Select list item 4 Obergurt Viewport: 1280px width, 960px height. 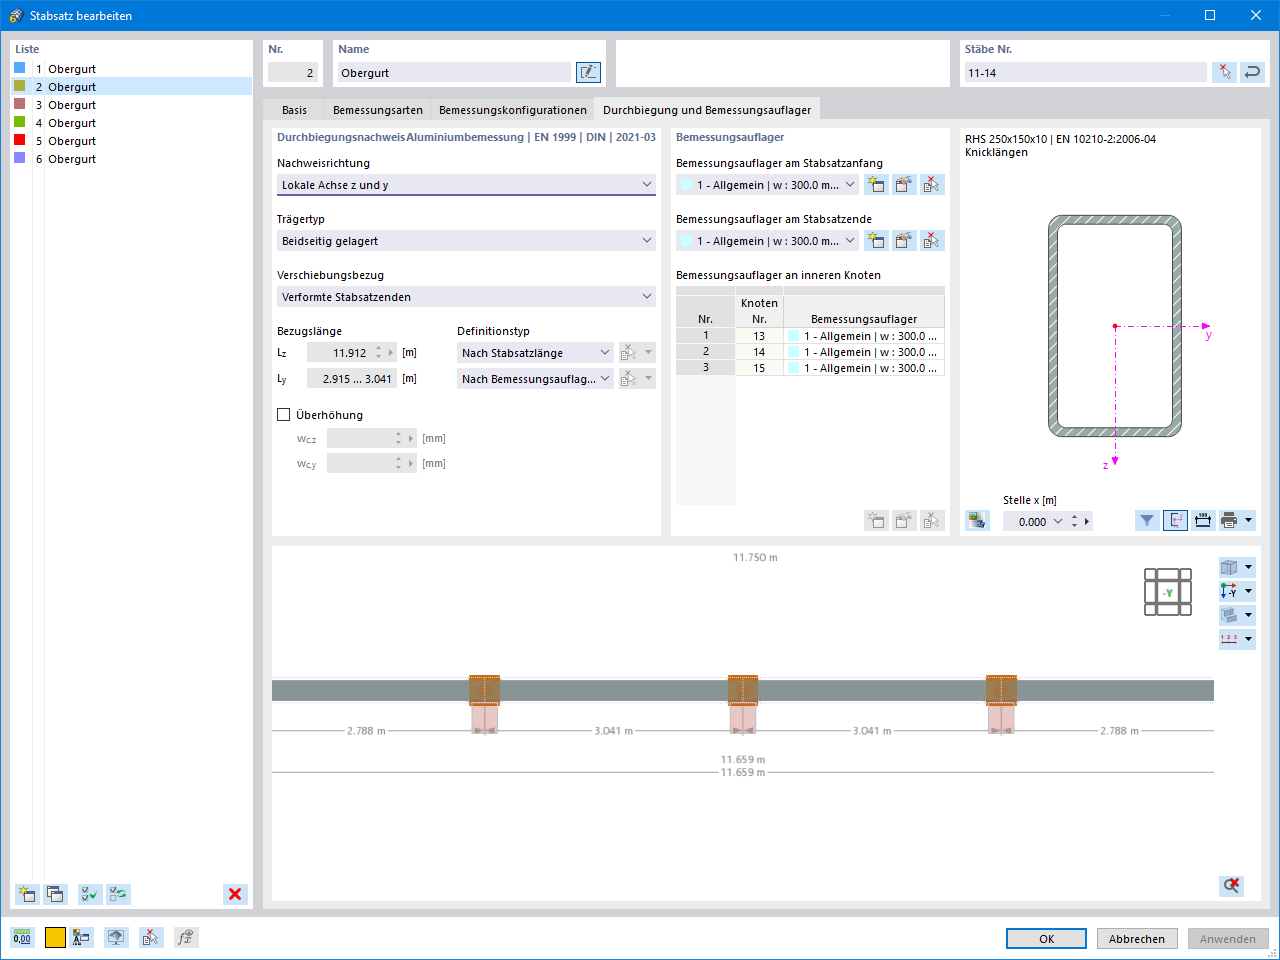coord(131,123)
